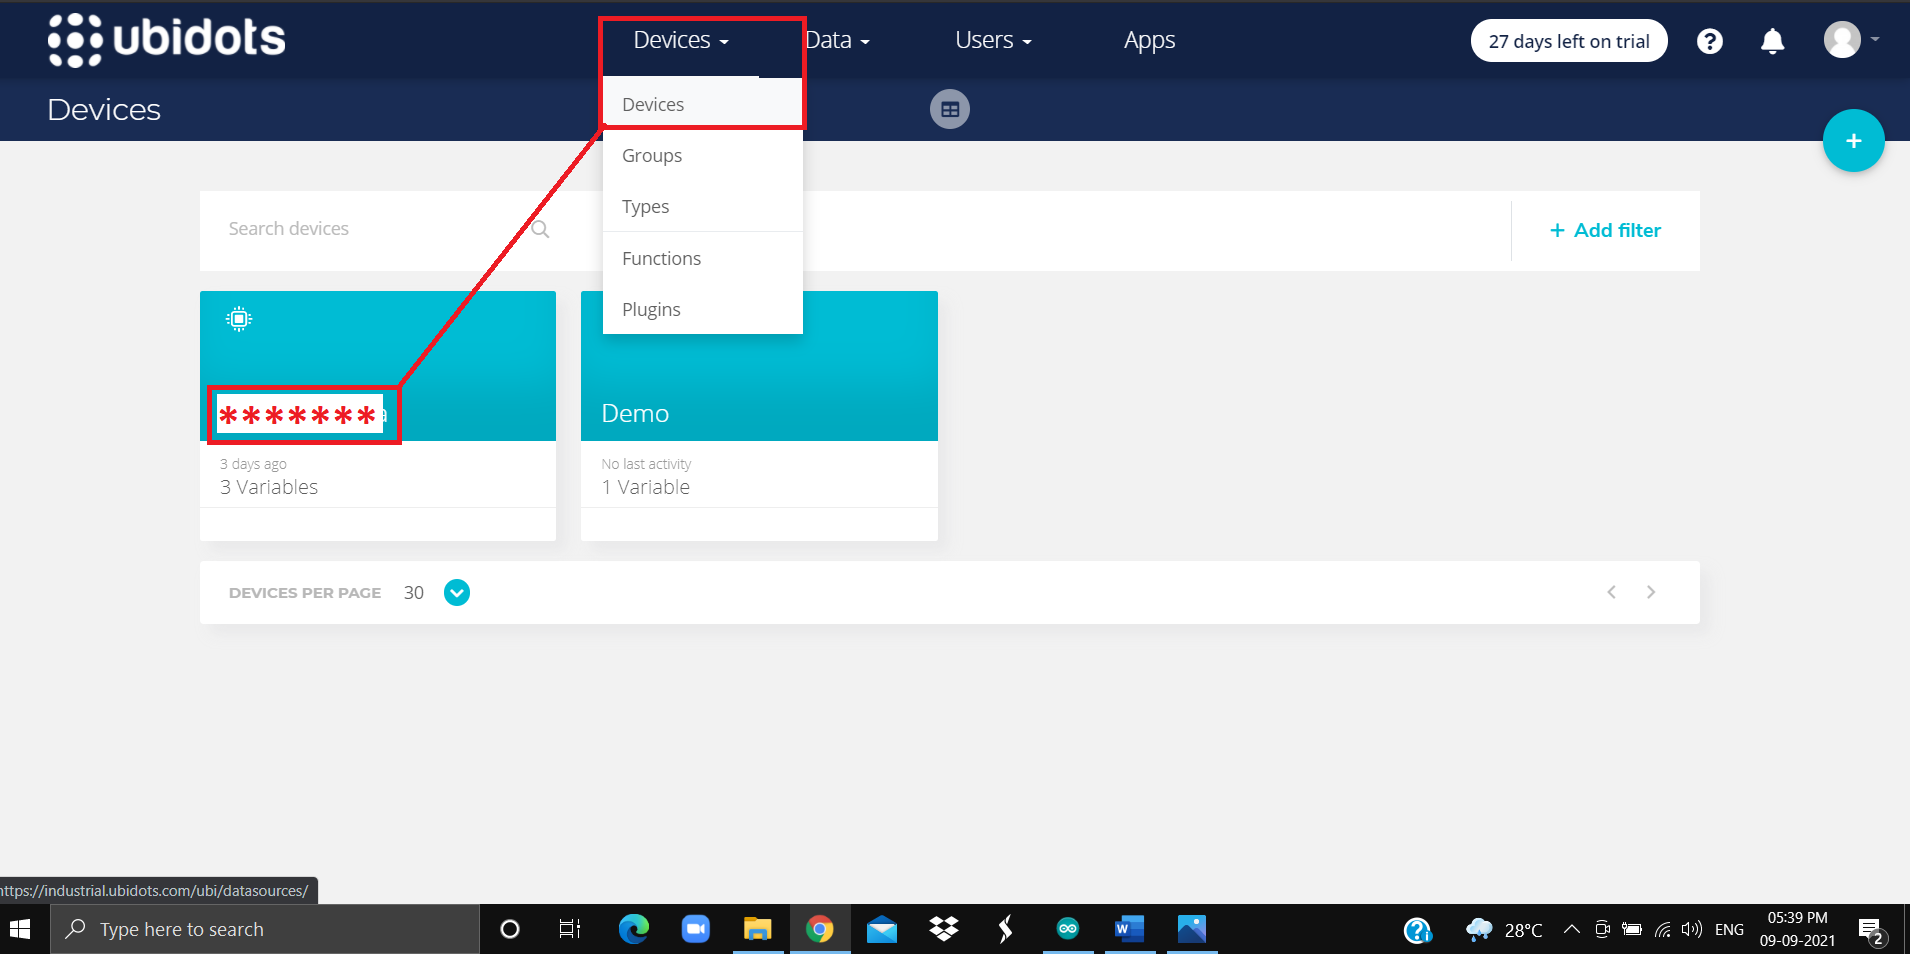
Task: Launch Microsoft Edge from taskbar
Action: point(633,929)
